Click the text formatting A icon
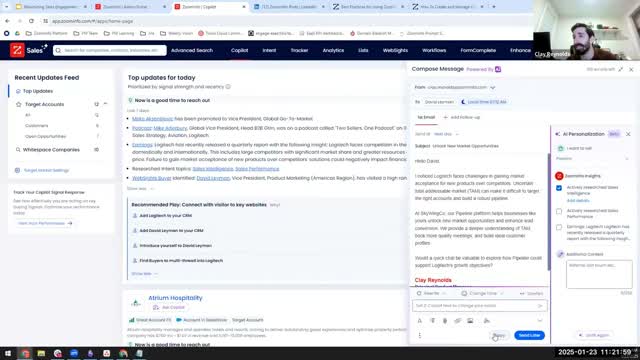The image size is (640, 360). pyautogui.click(x=420, y=321)
